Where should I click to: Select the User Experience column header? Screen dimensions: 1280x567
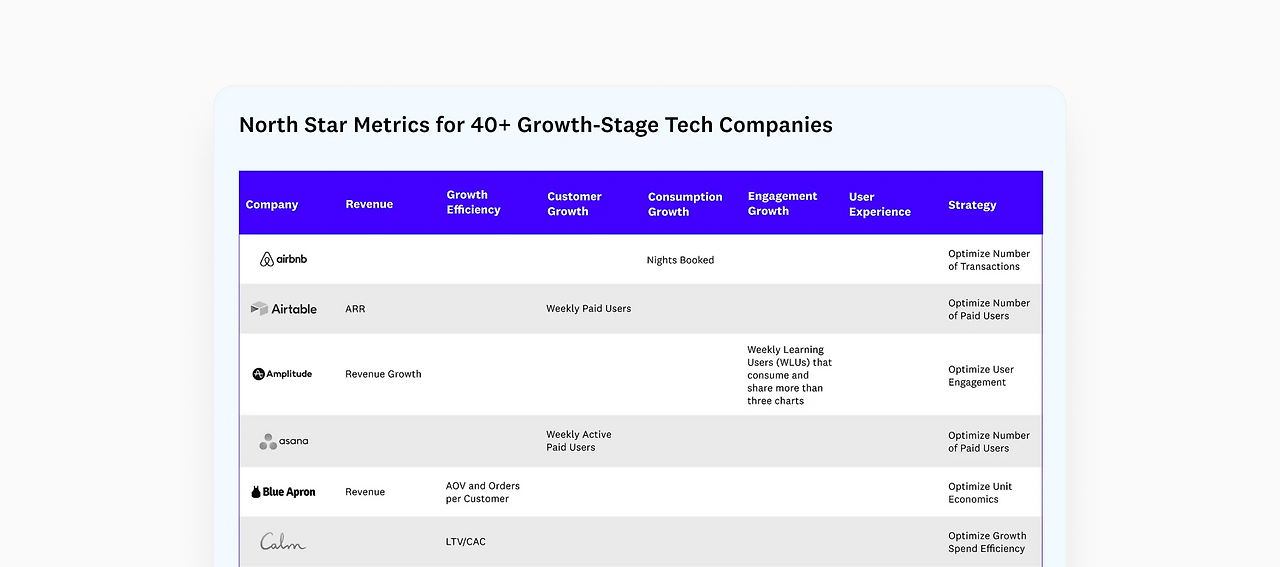click(x=879, y=204)
